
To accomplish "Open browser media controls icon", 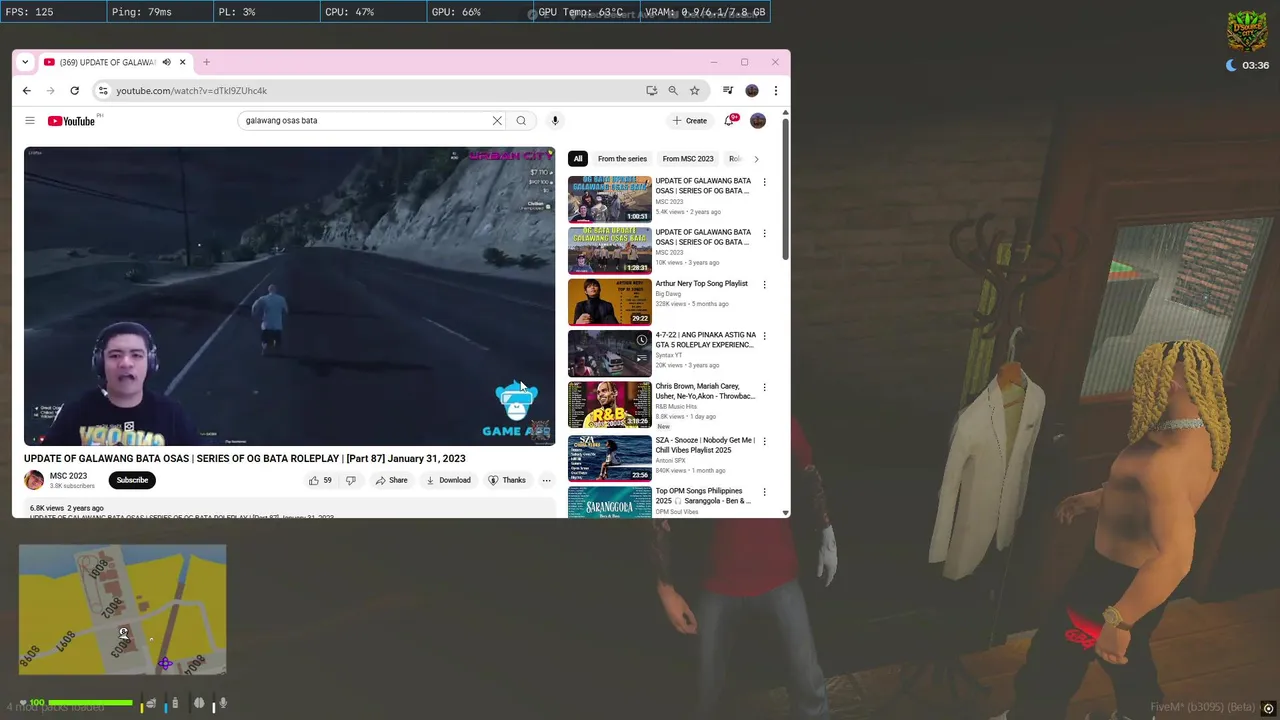I will pyautogui.click(x=728, y=90).
